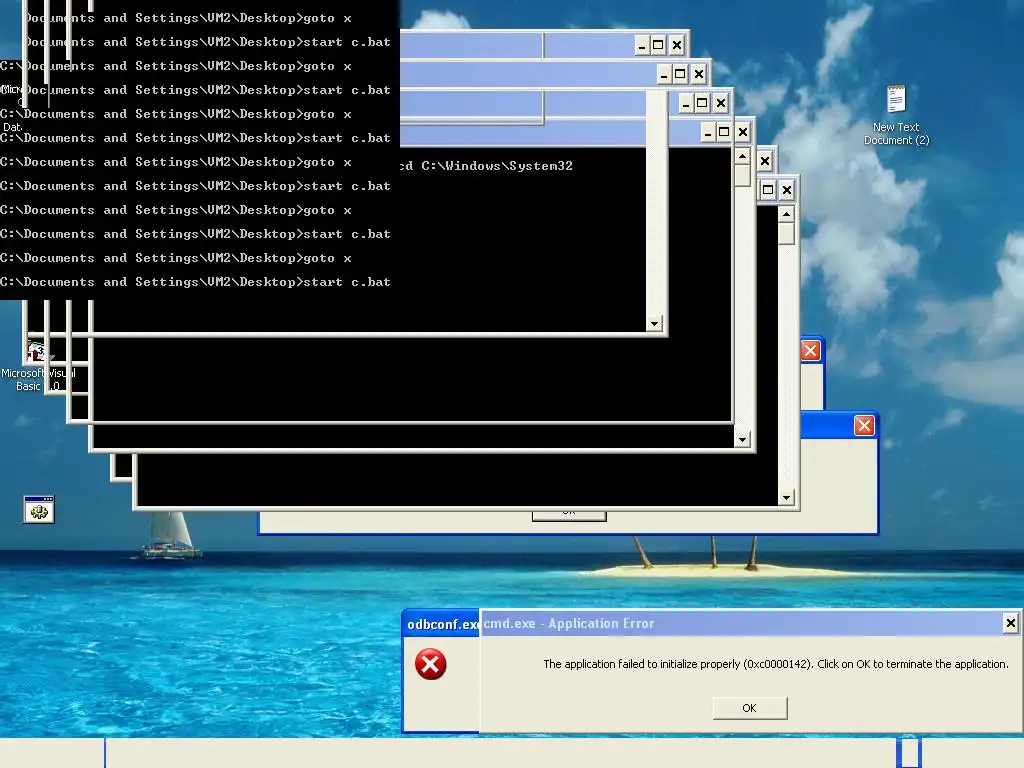This screenshot has width=1024, height=768.
Task: Click the scroll thumb of the rightmost console scrollbar
Action: tap(786, 234)
